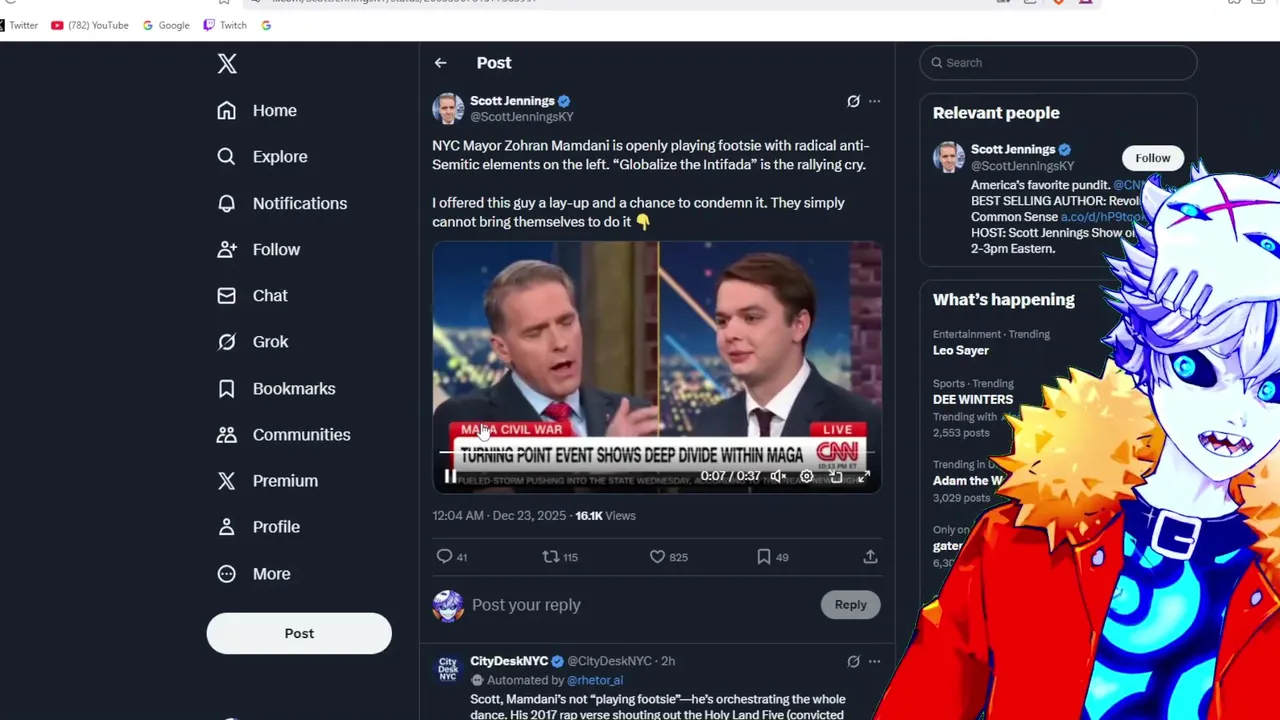Open Twitch bookmark in bookmarks bar
The image size is (1280, 720).
[225, 25]
